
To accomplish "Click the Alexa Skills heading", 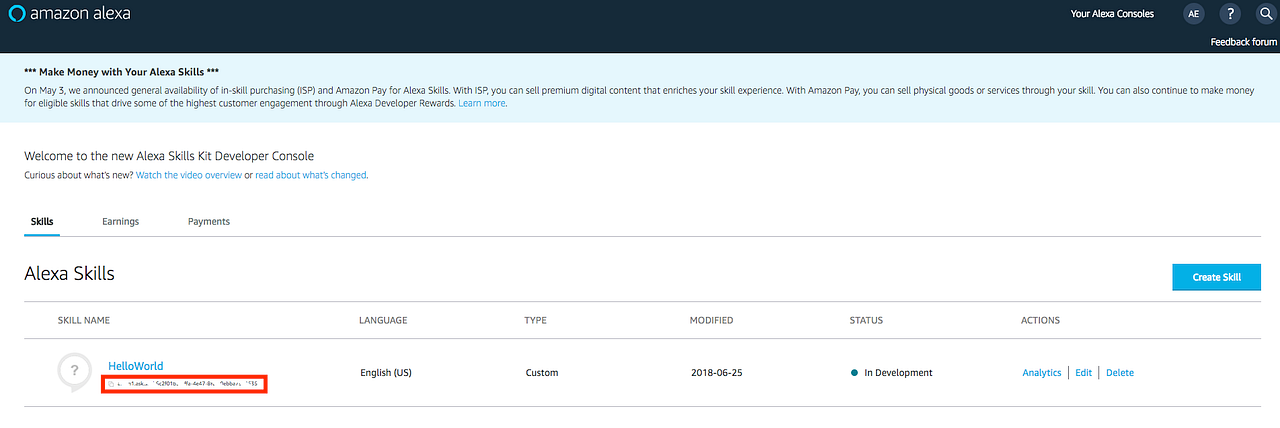I will tap(69, 274).
